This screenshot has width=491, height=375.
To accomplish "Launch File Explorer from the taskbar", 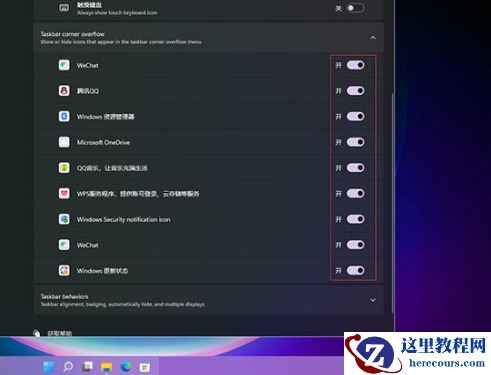I will 107,367.
